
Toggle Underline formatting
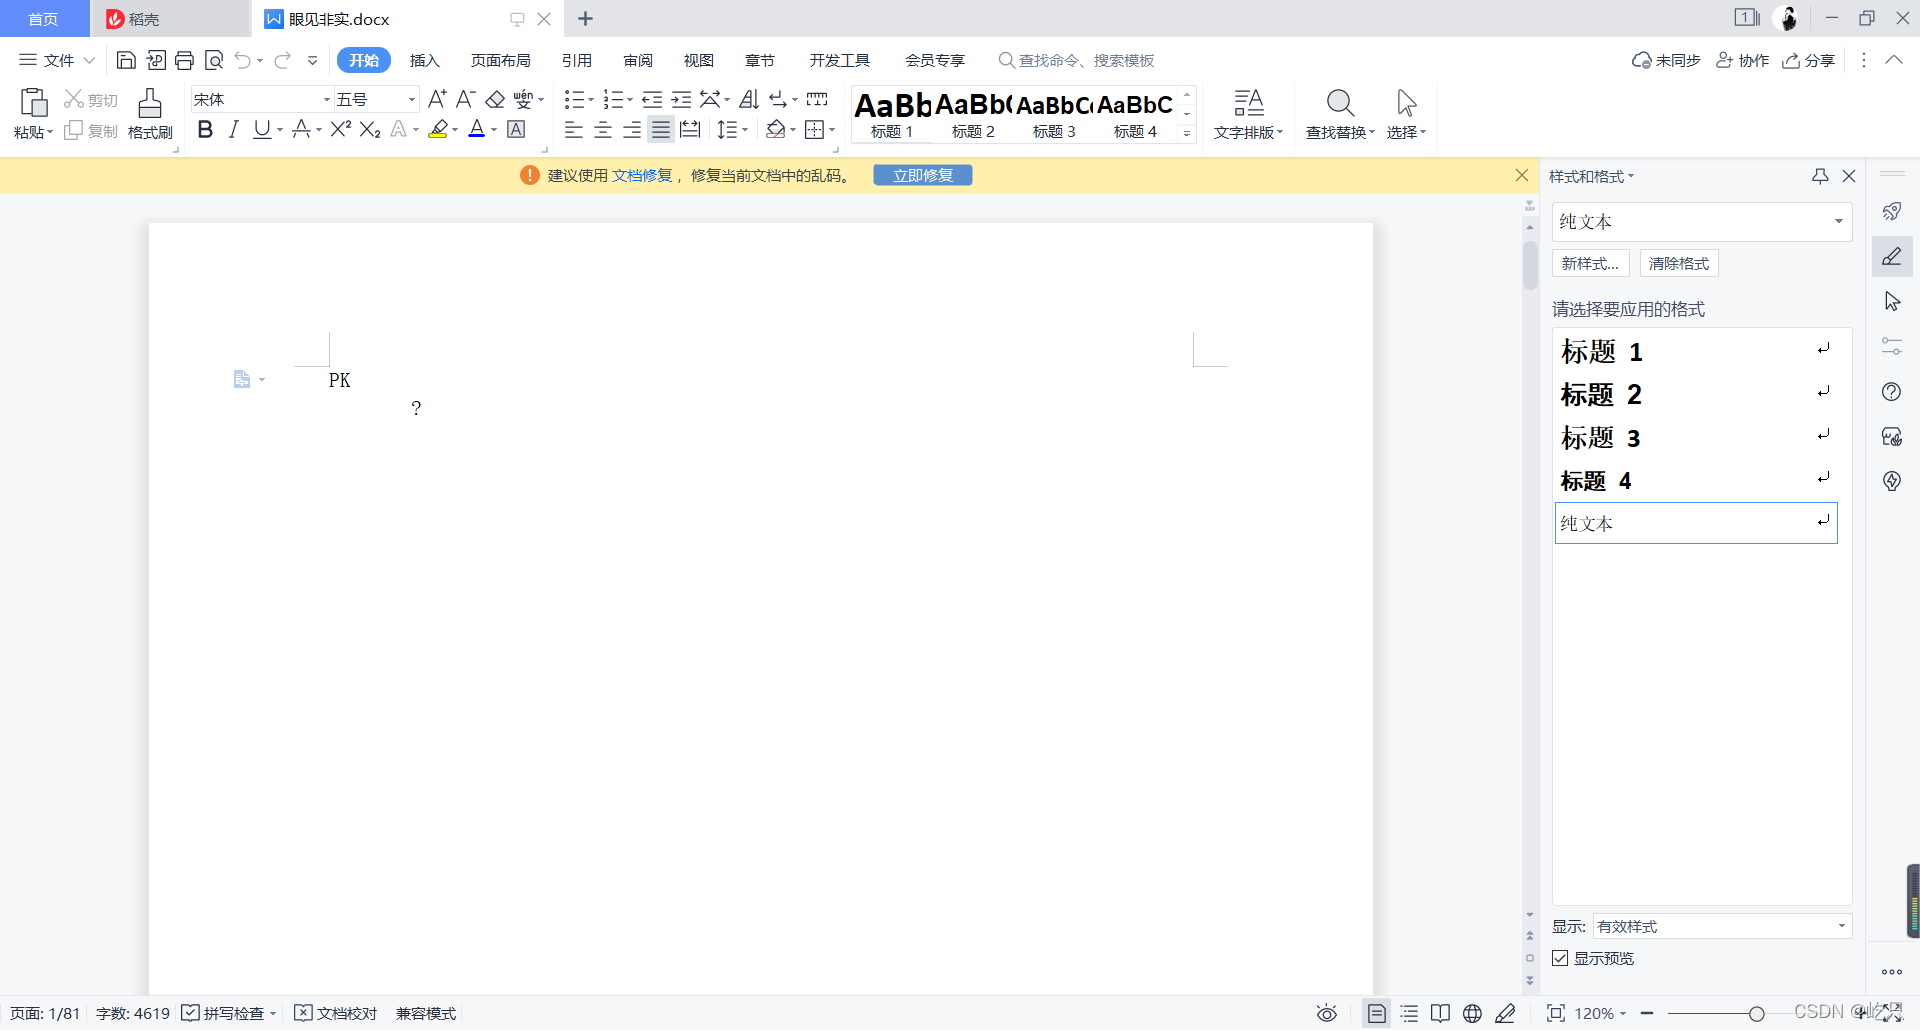tap(262, 129)
